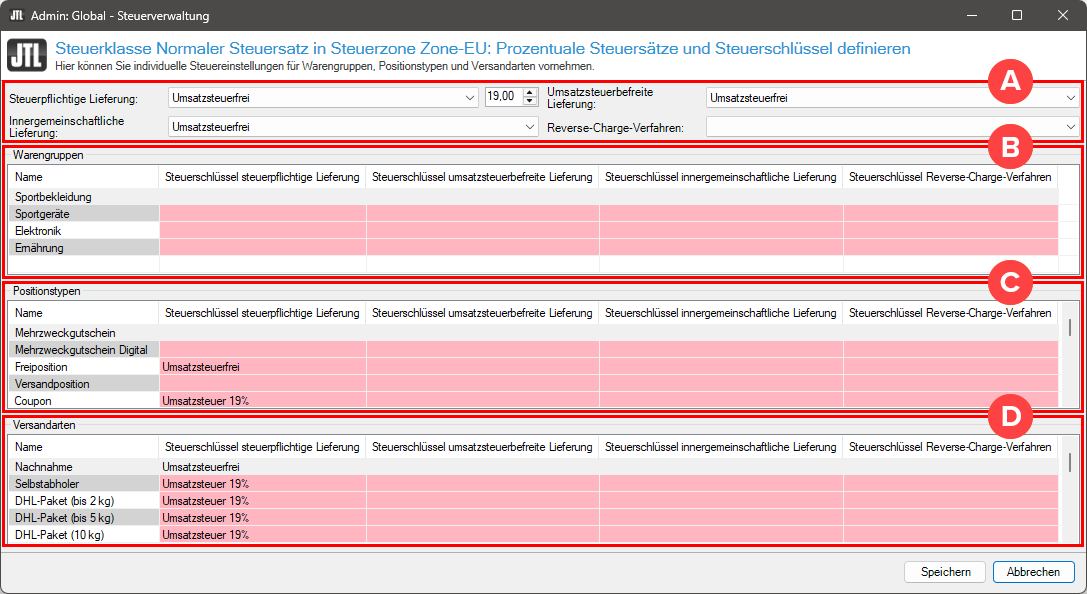This screenshot has width=1087, height=594.
Task: Expand the Reverse-Charge-Verfahren dropdown
Action: (1070, 128)
